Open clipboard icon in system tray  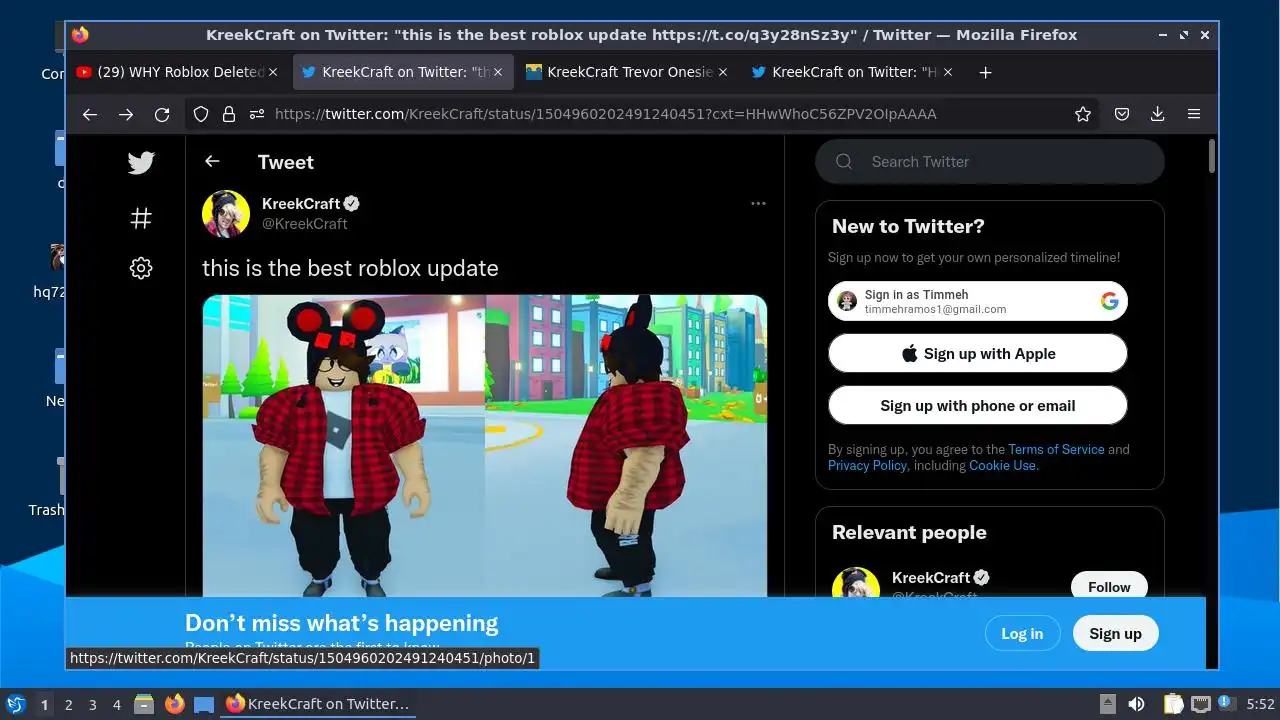(1173, 704)
